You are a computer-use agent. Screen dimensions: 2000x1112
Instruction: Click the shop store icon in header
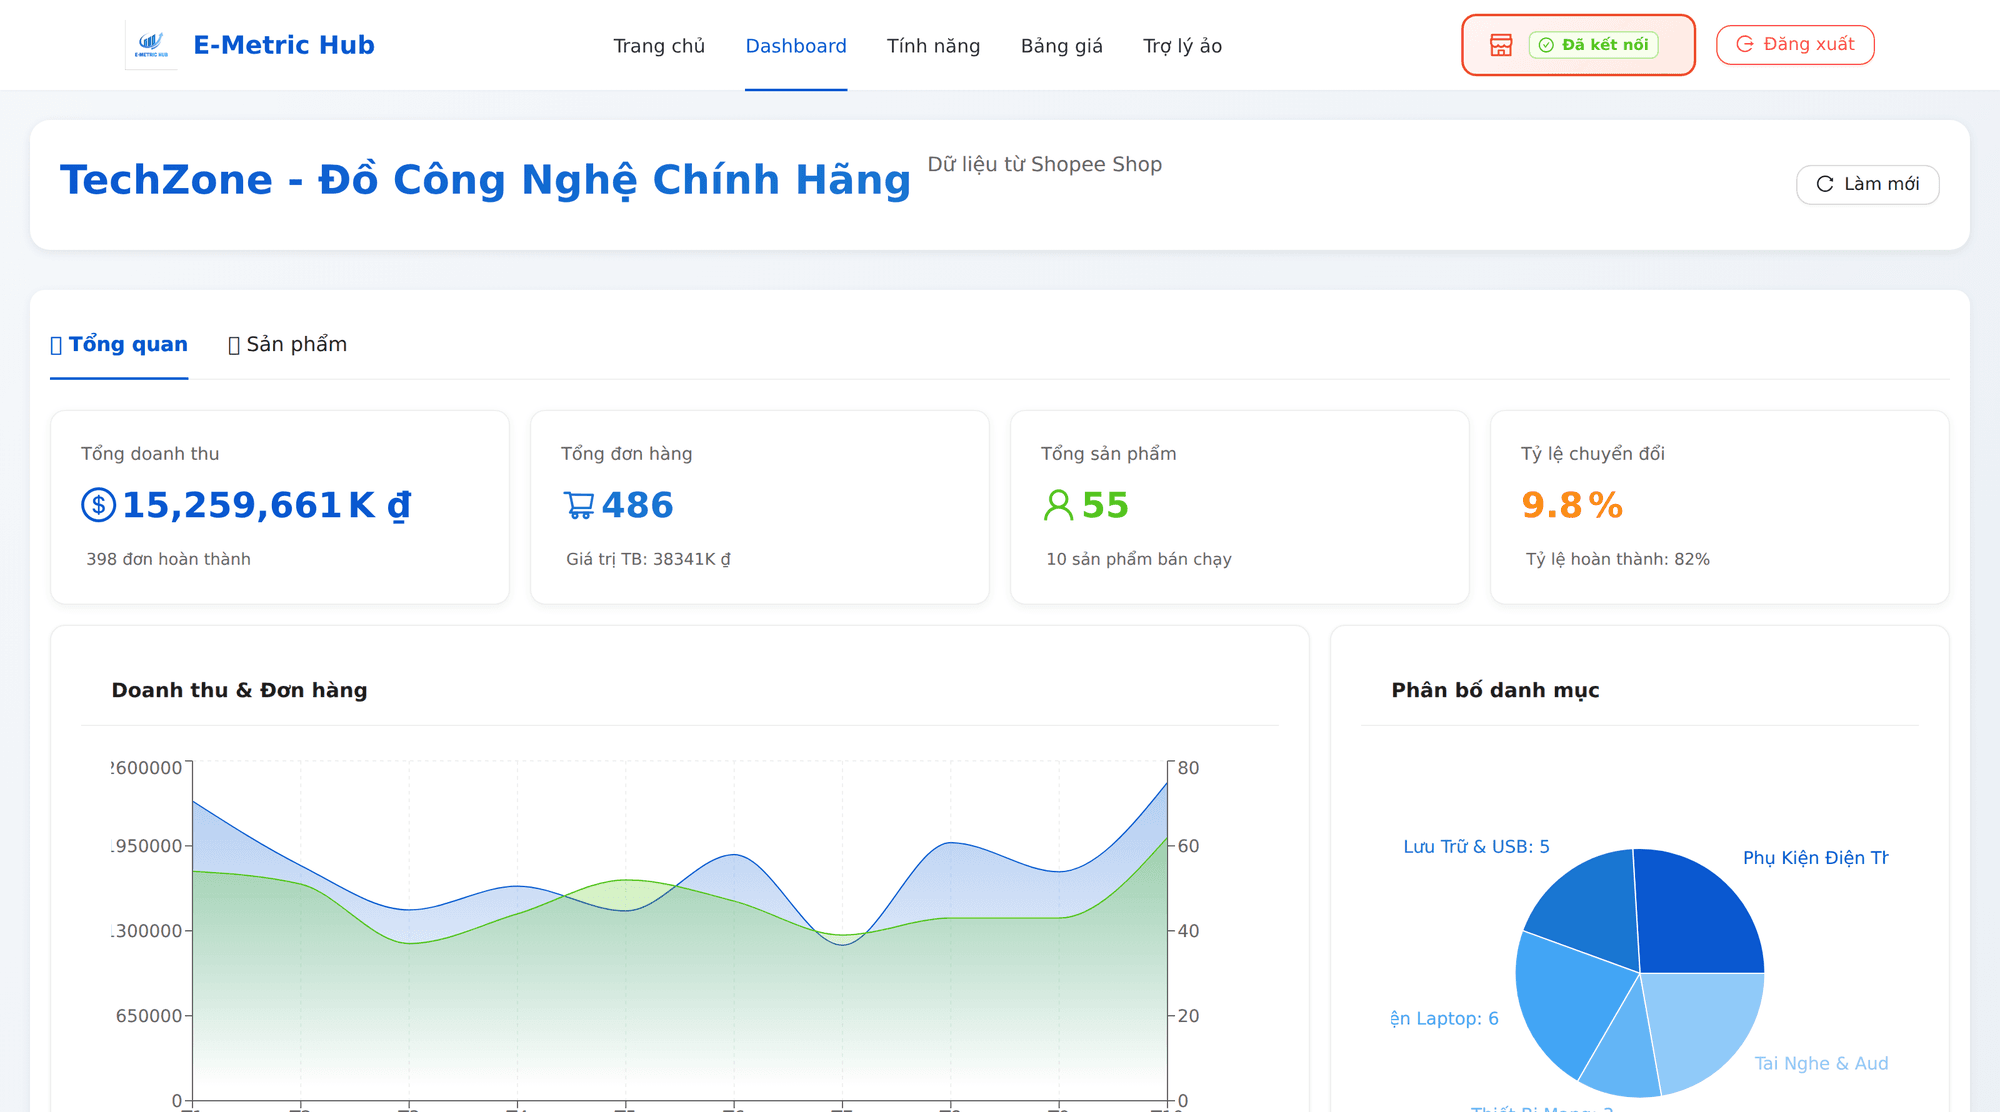1501,45
